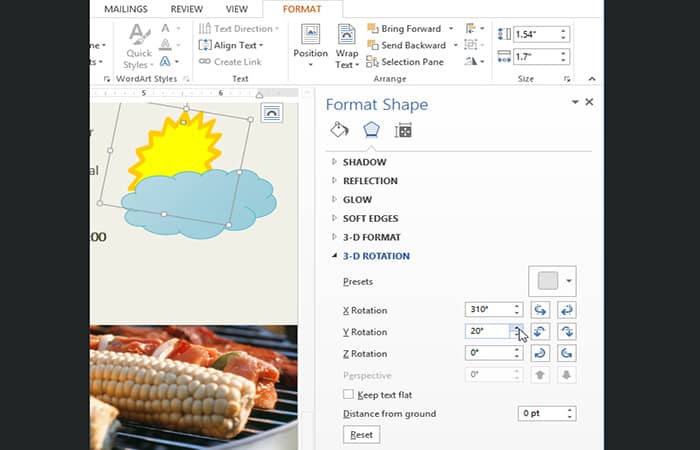Click the Create Link button
The width and height of the screenshot is (700, 450).
point(230,62)
